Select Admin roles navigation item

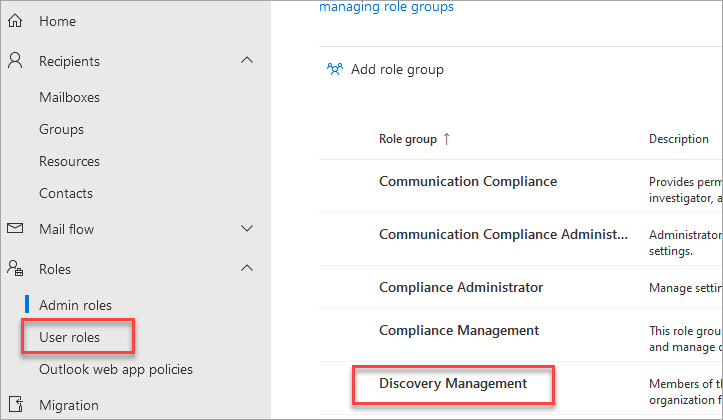pyautogui.click(x=75, y=305)
